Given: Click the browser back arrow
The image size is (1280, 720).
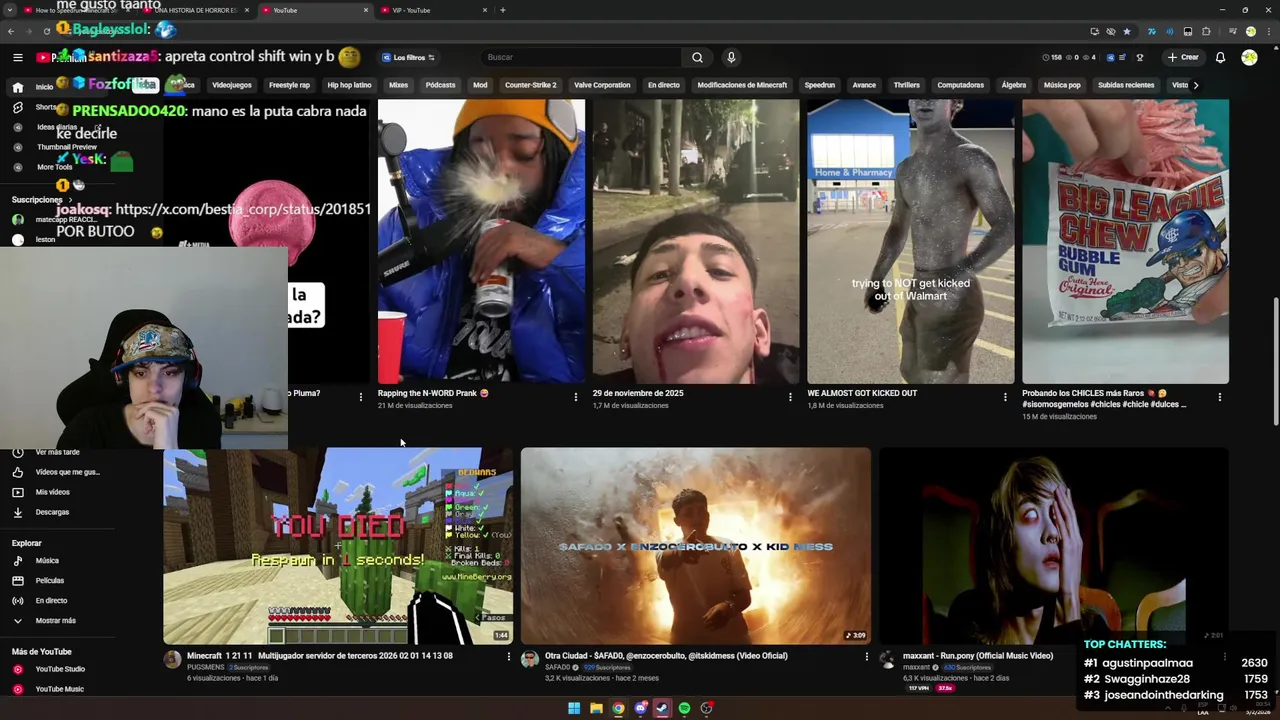Looking at the screenshot, I should [x=12, y=31].
